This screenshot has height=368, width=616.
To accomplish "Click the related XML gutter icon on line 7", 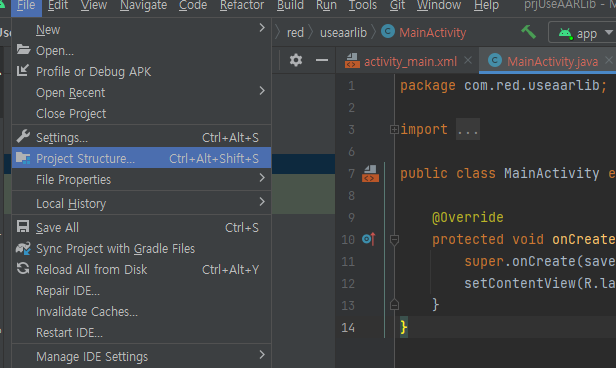I will click(370, 174).
